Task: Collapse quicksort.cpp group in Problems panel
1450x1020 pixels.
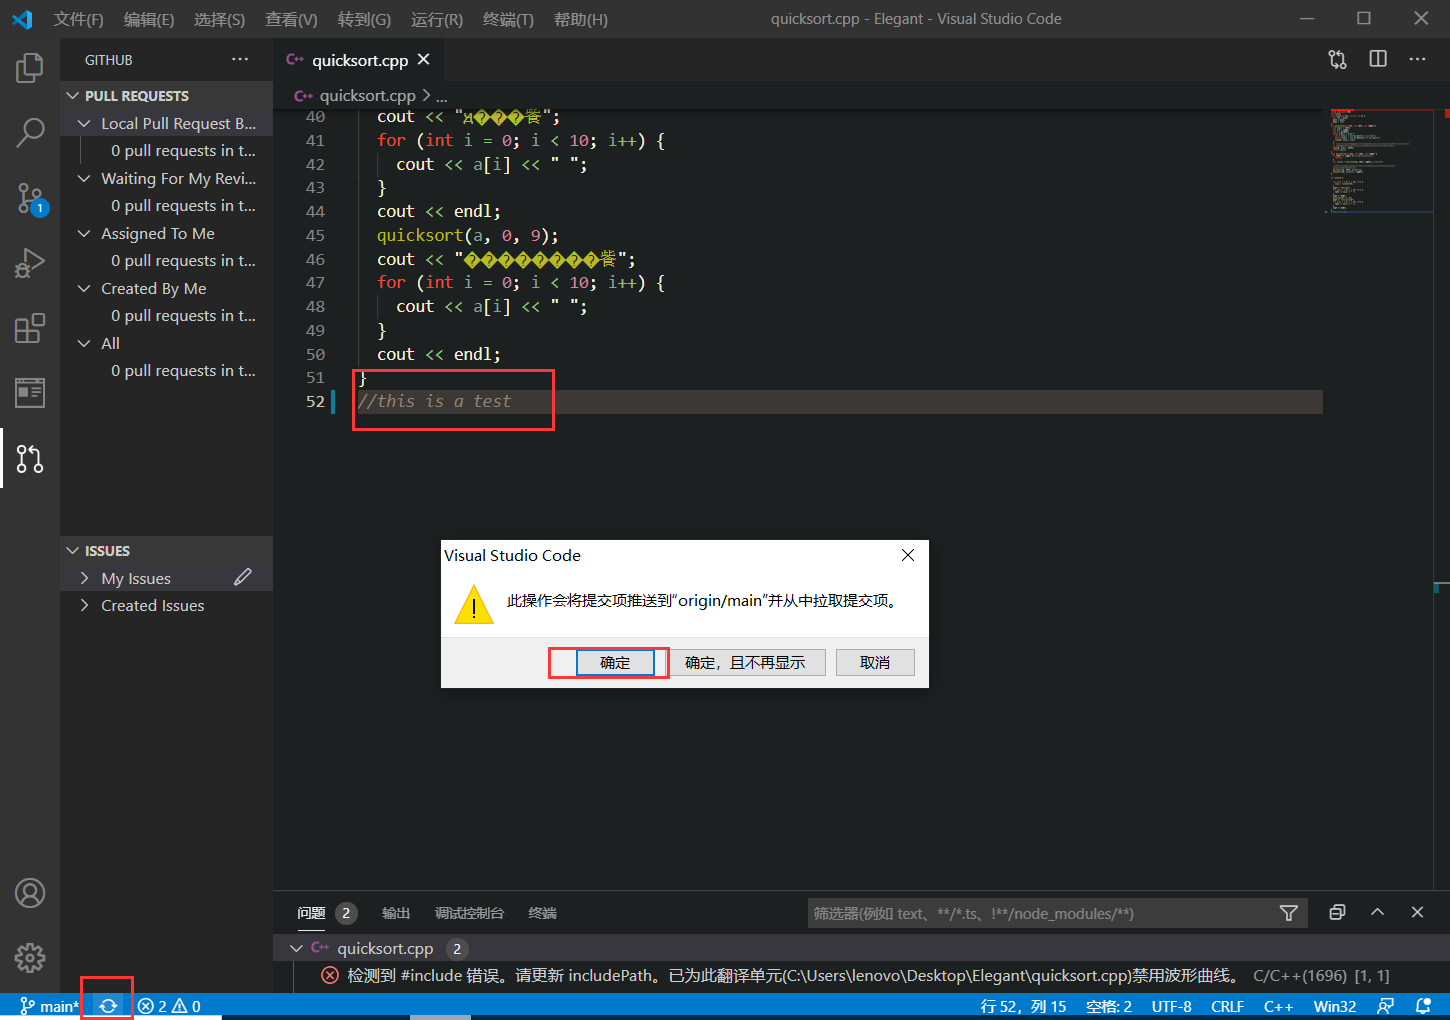Action: click(296, 948)
